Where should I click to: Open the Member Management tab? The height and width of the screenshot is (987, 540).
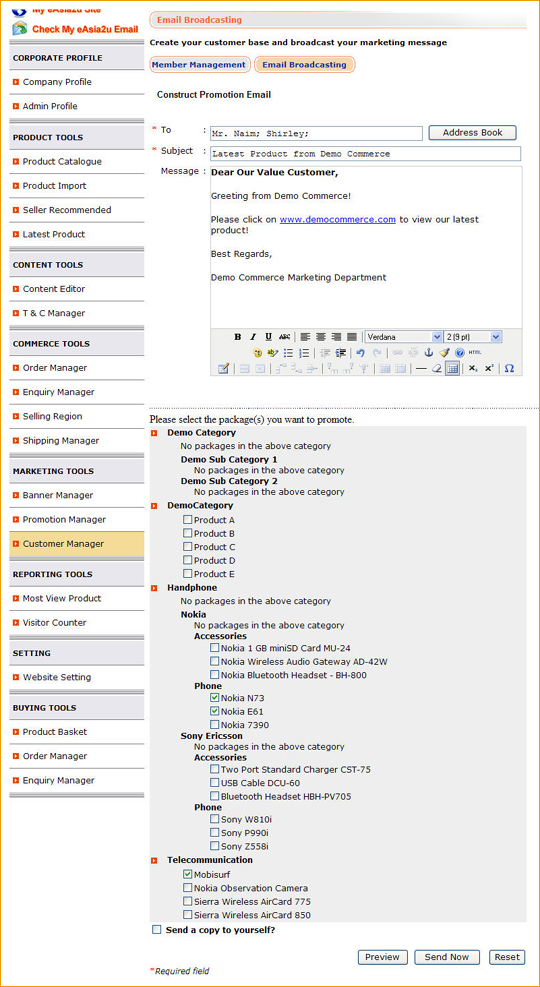point(199,65)
